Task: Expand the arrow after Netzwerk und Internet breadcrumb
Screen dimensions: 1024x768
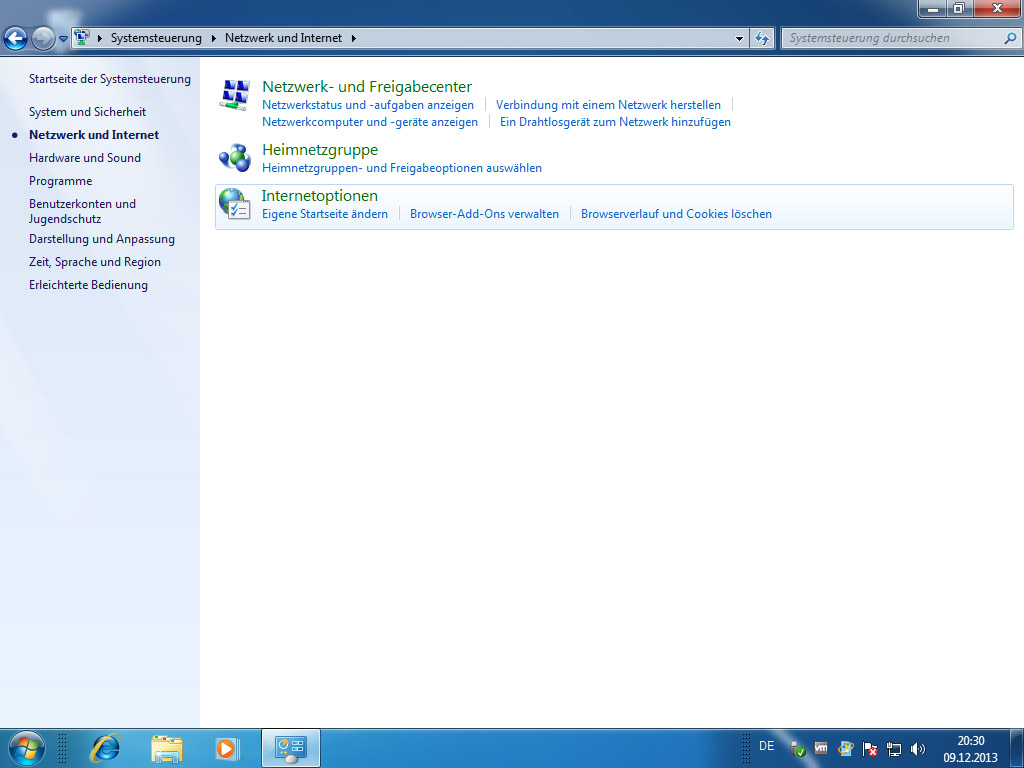Action: (353, 38)
